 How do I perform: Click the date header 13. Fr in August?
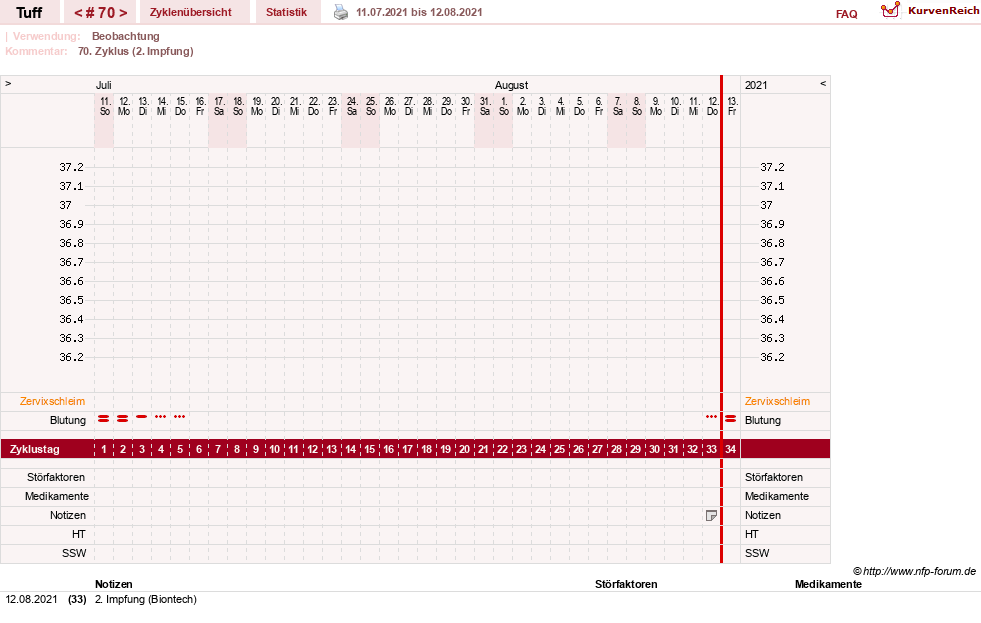pyautogui.click(x=732, y=106)
